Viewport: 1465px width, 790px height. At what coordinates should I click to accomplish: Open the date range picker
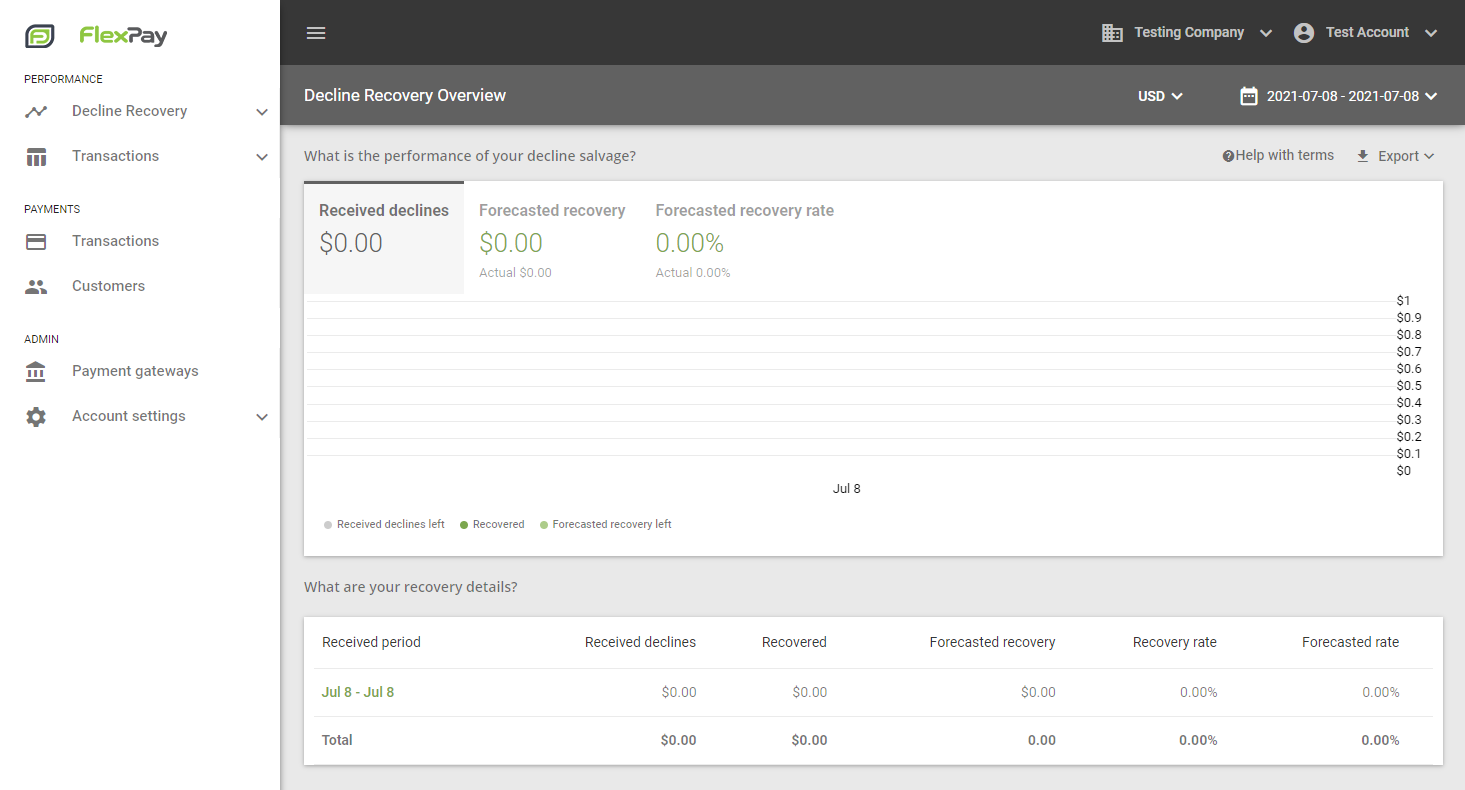[x=1338, y=95]
